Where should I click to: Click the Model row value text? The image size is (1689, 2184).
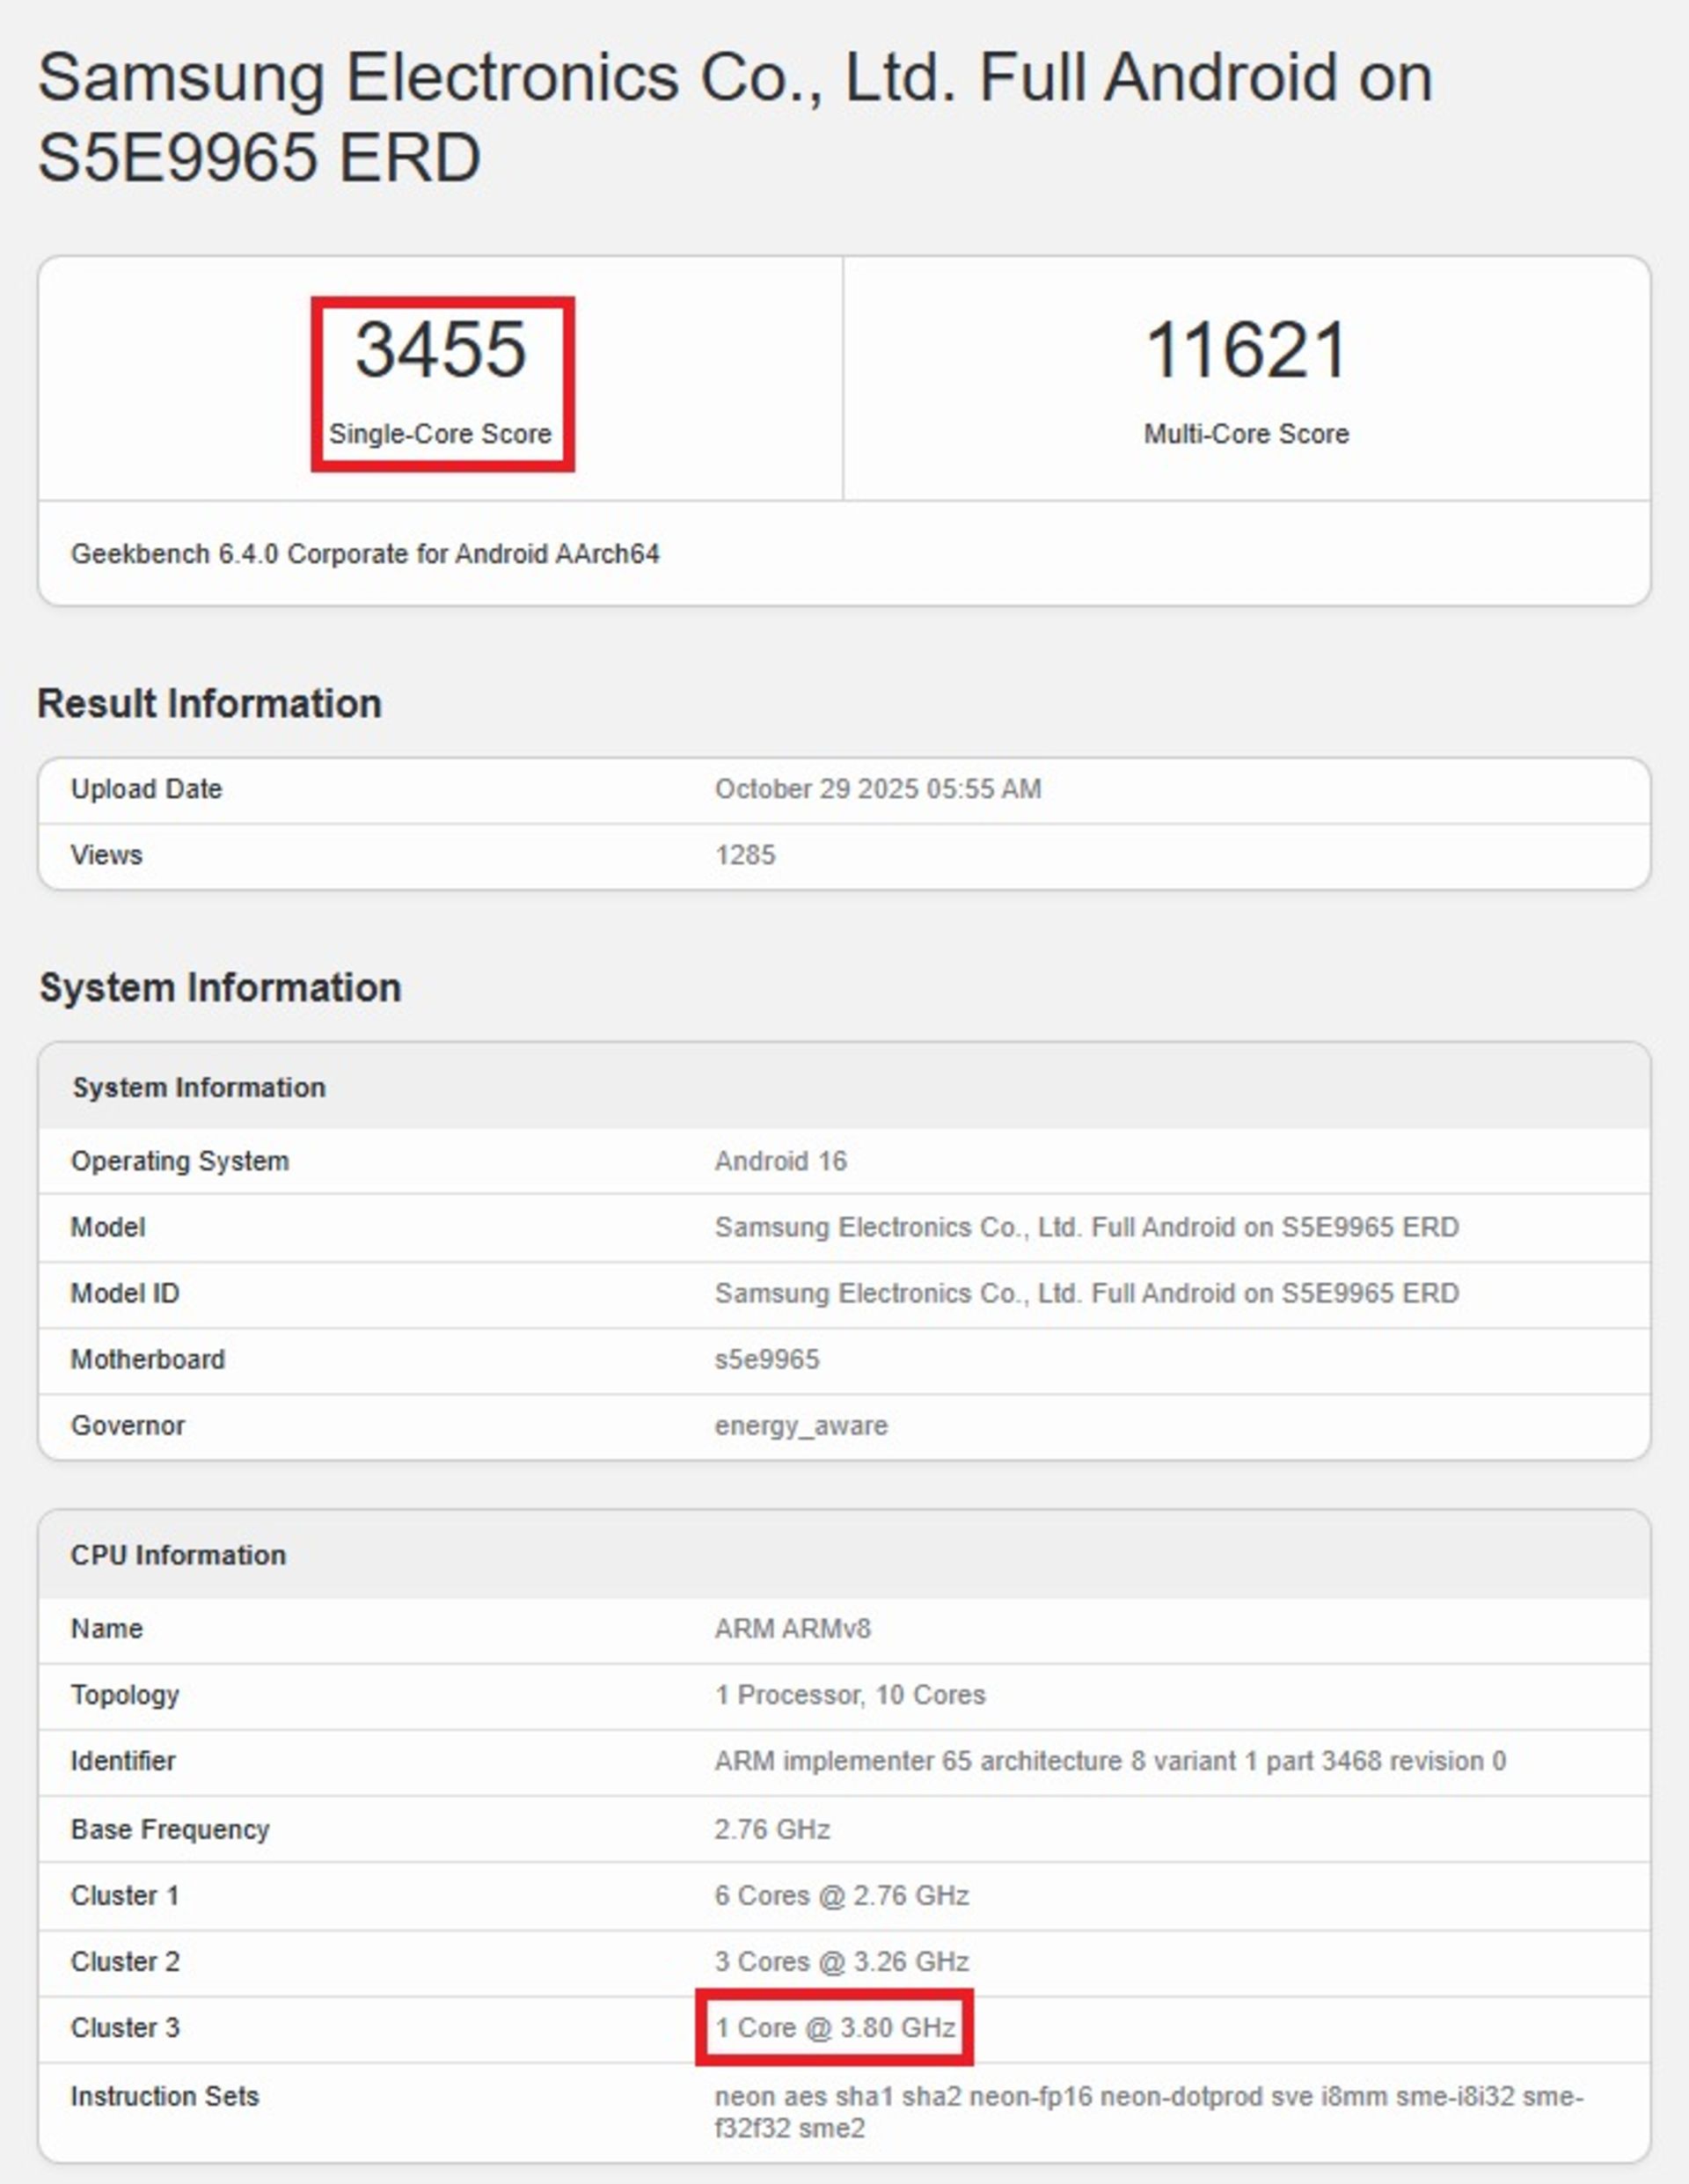1086,1227
